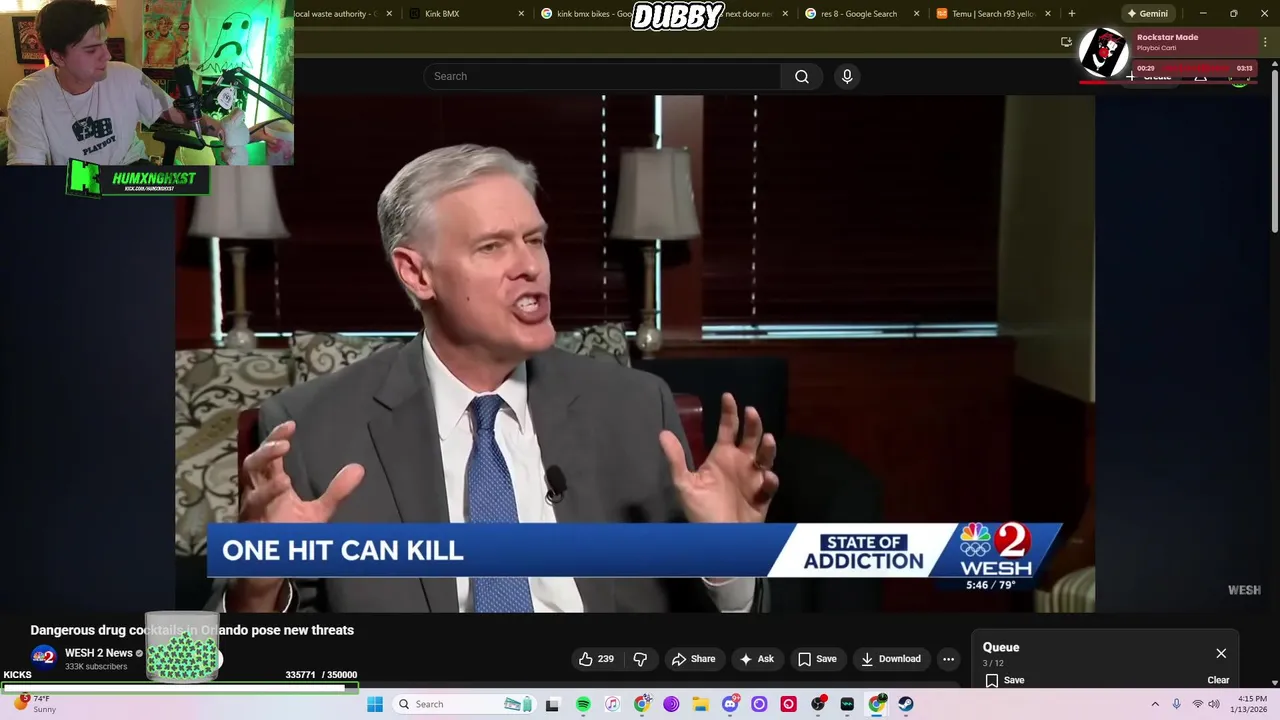Click the video player to pause
This screenshot has width=1280, height=720.
635,353
